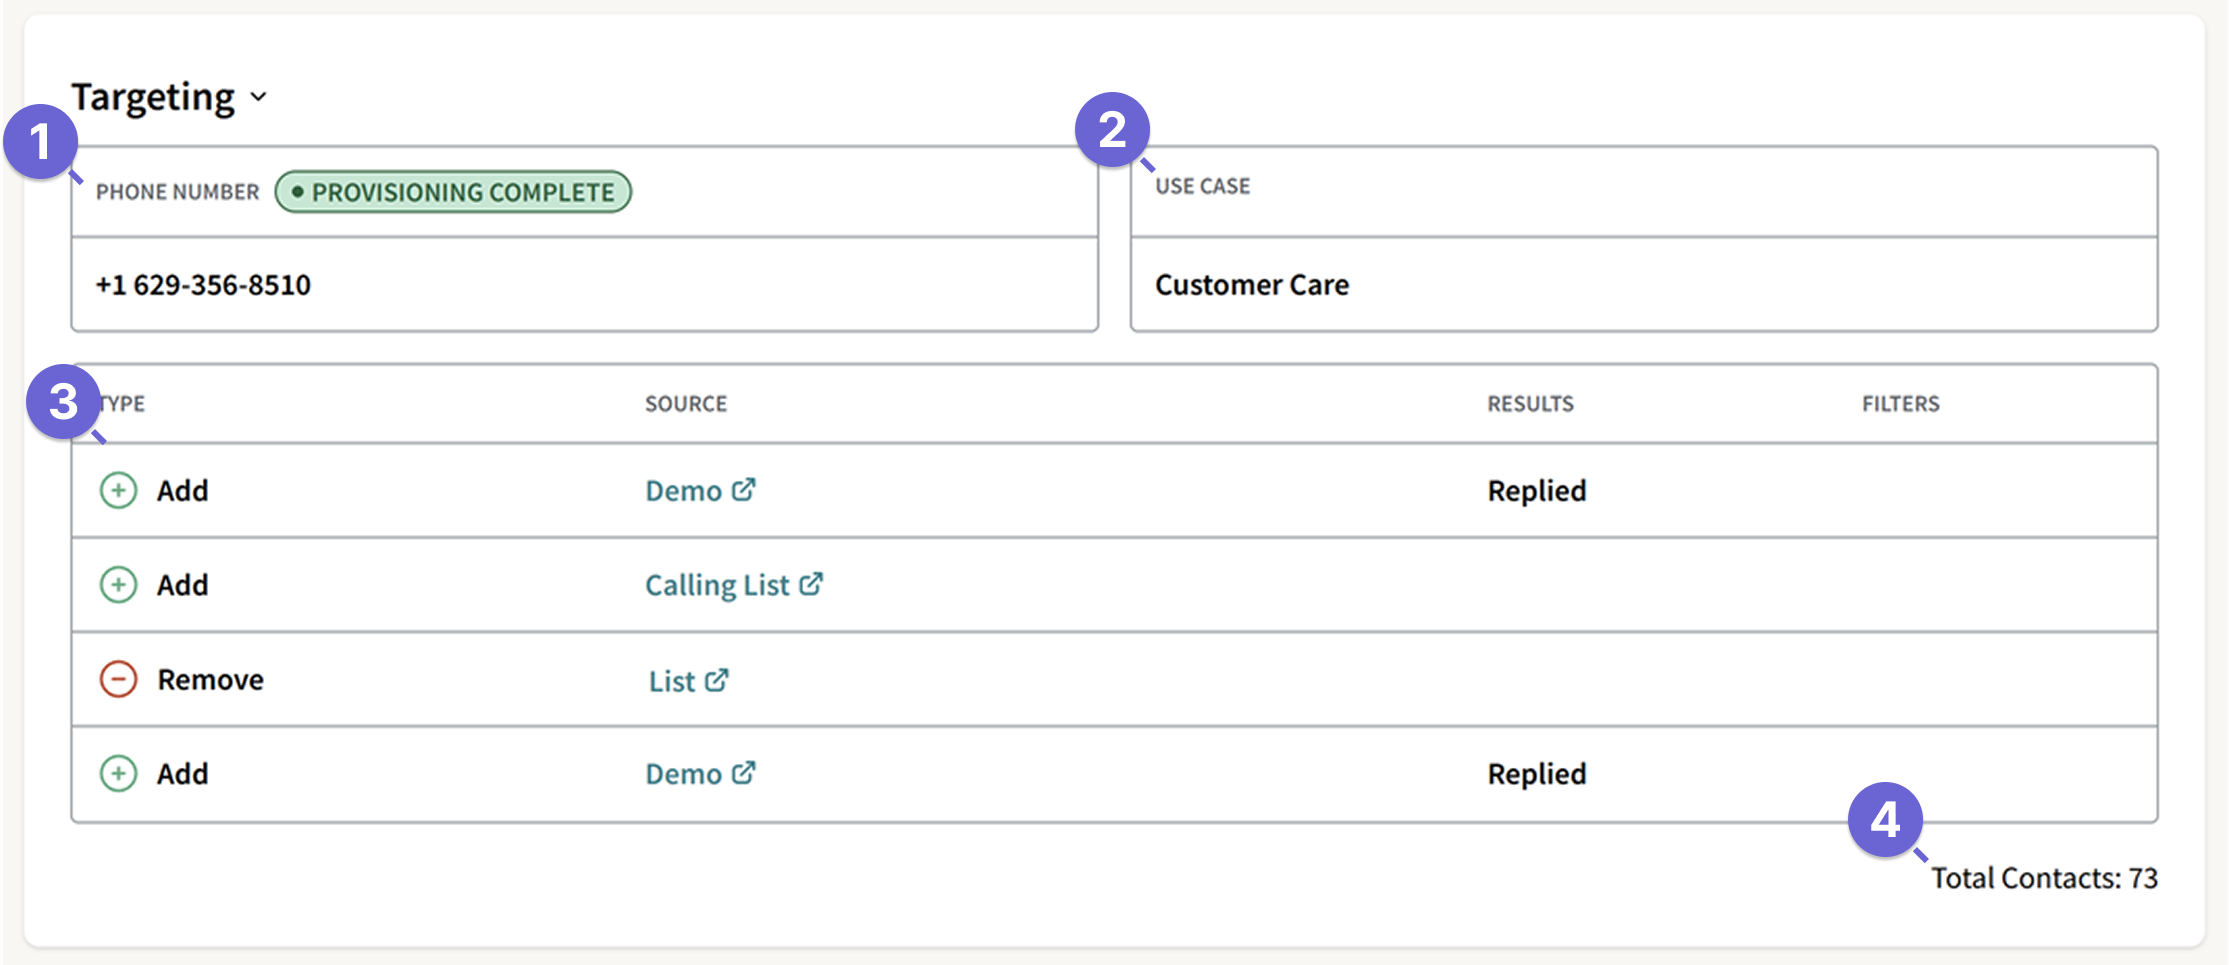Click the external link icon beside List
2229x965 pixels.
717,680
